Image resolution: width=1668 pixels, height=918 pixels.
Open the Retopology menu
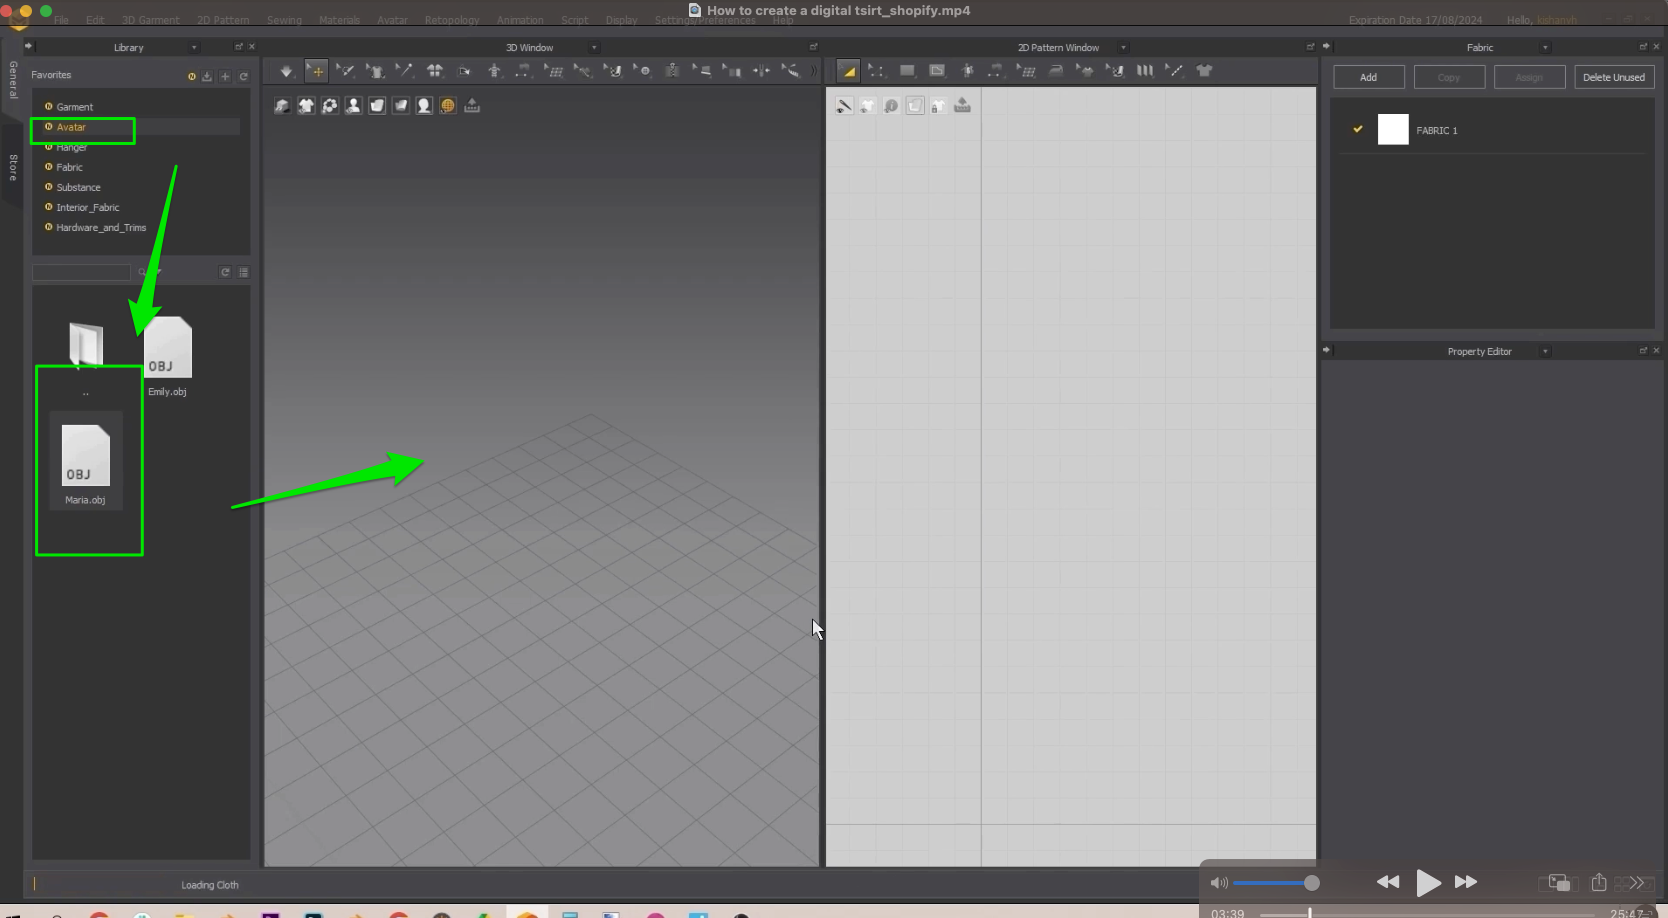point(452,20)
